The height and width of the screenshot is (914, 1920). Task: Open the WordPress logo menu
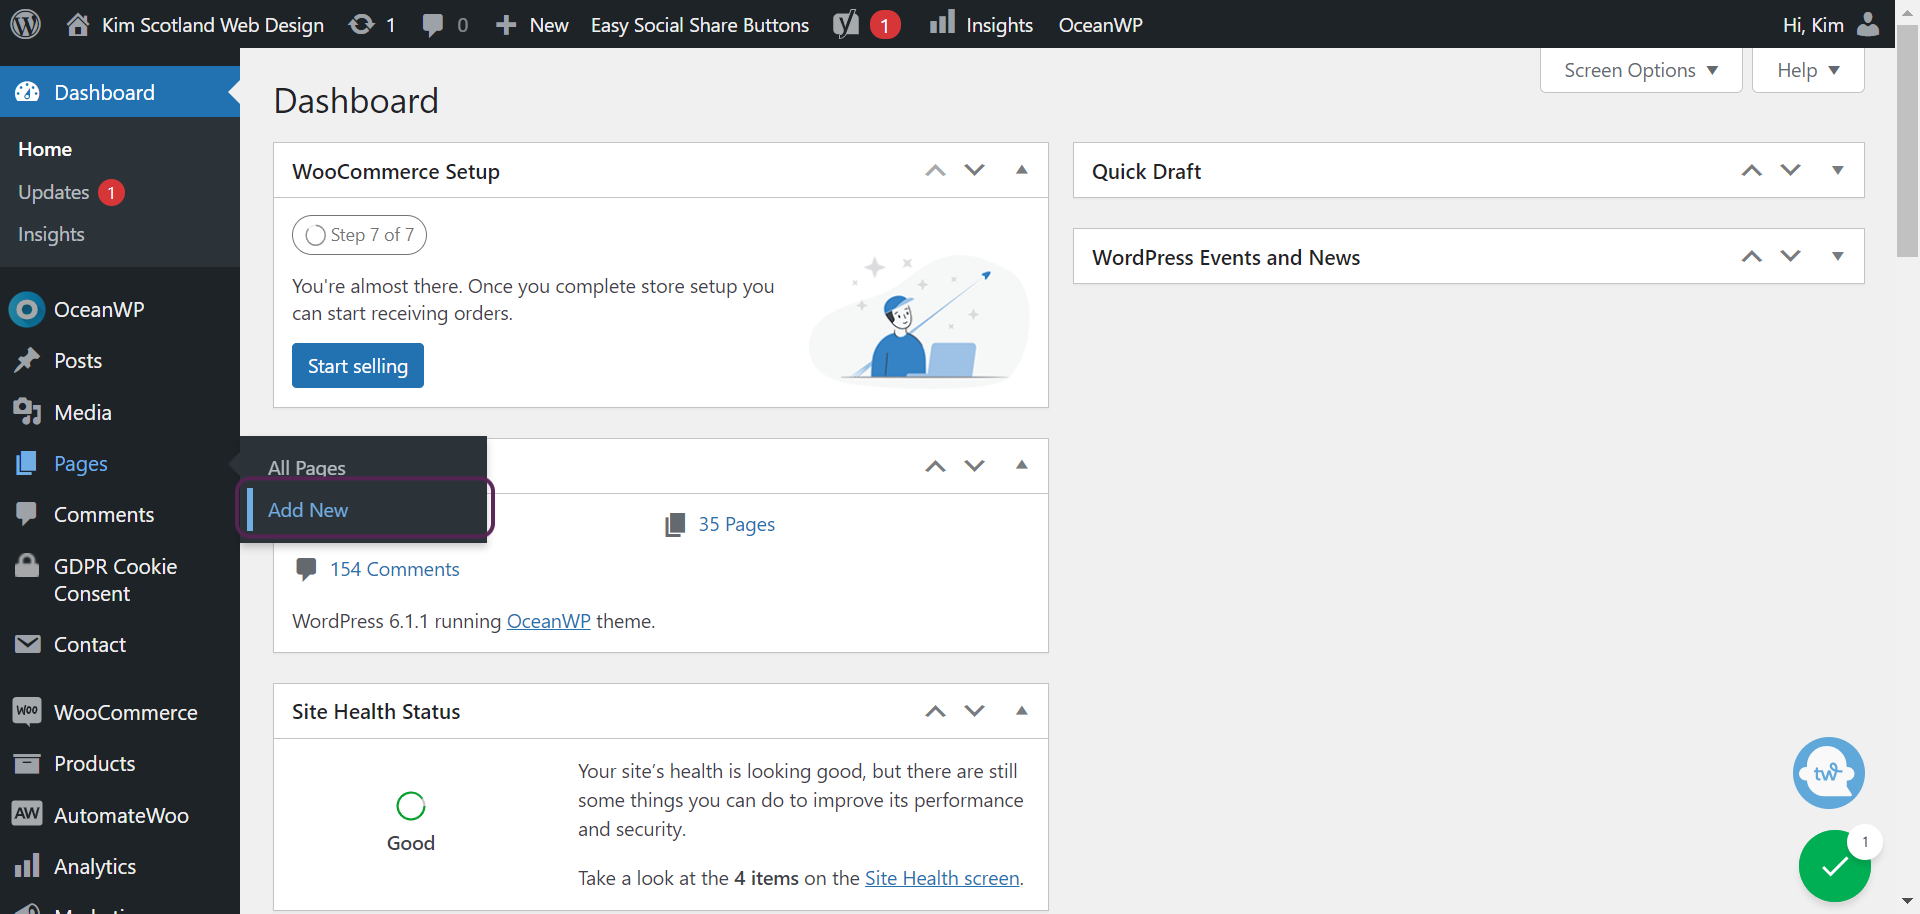pyautogui.click(x=25, y=24)
